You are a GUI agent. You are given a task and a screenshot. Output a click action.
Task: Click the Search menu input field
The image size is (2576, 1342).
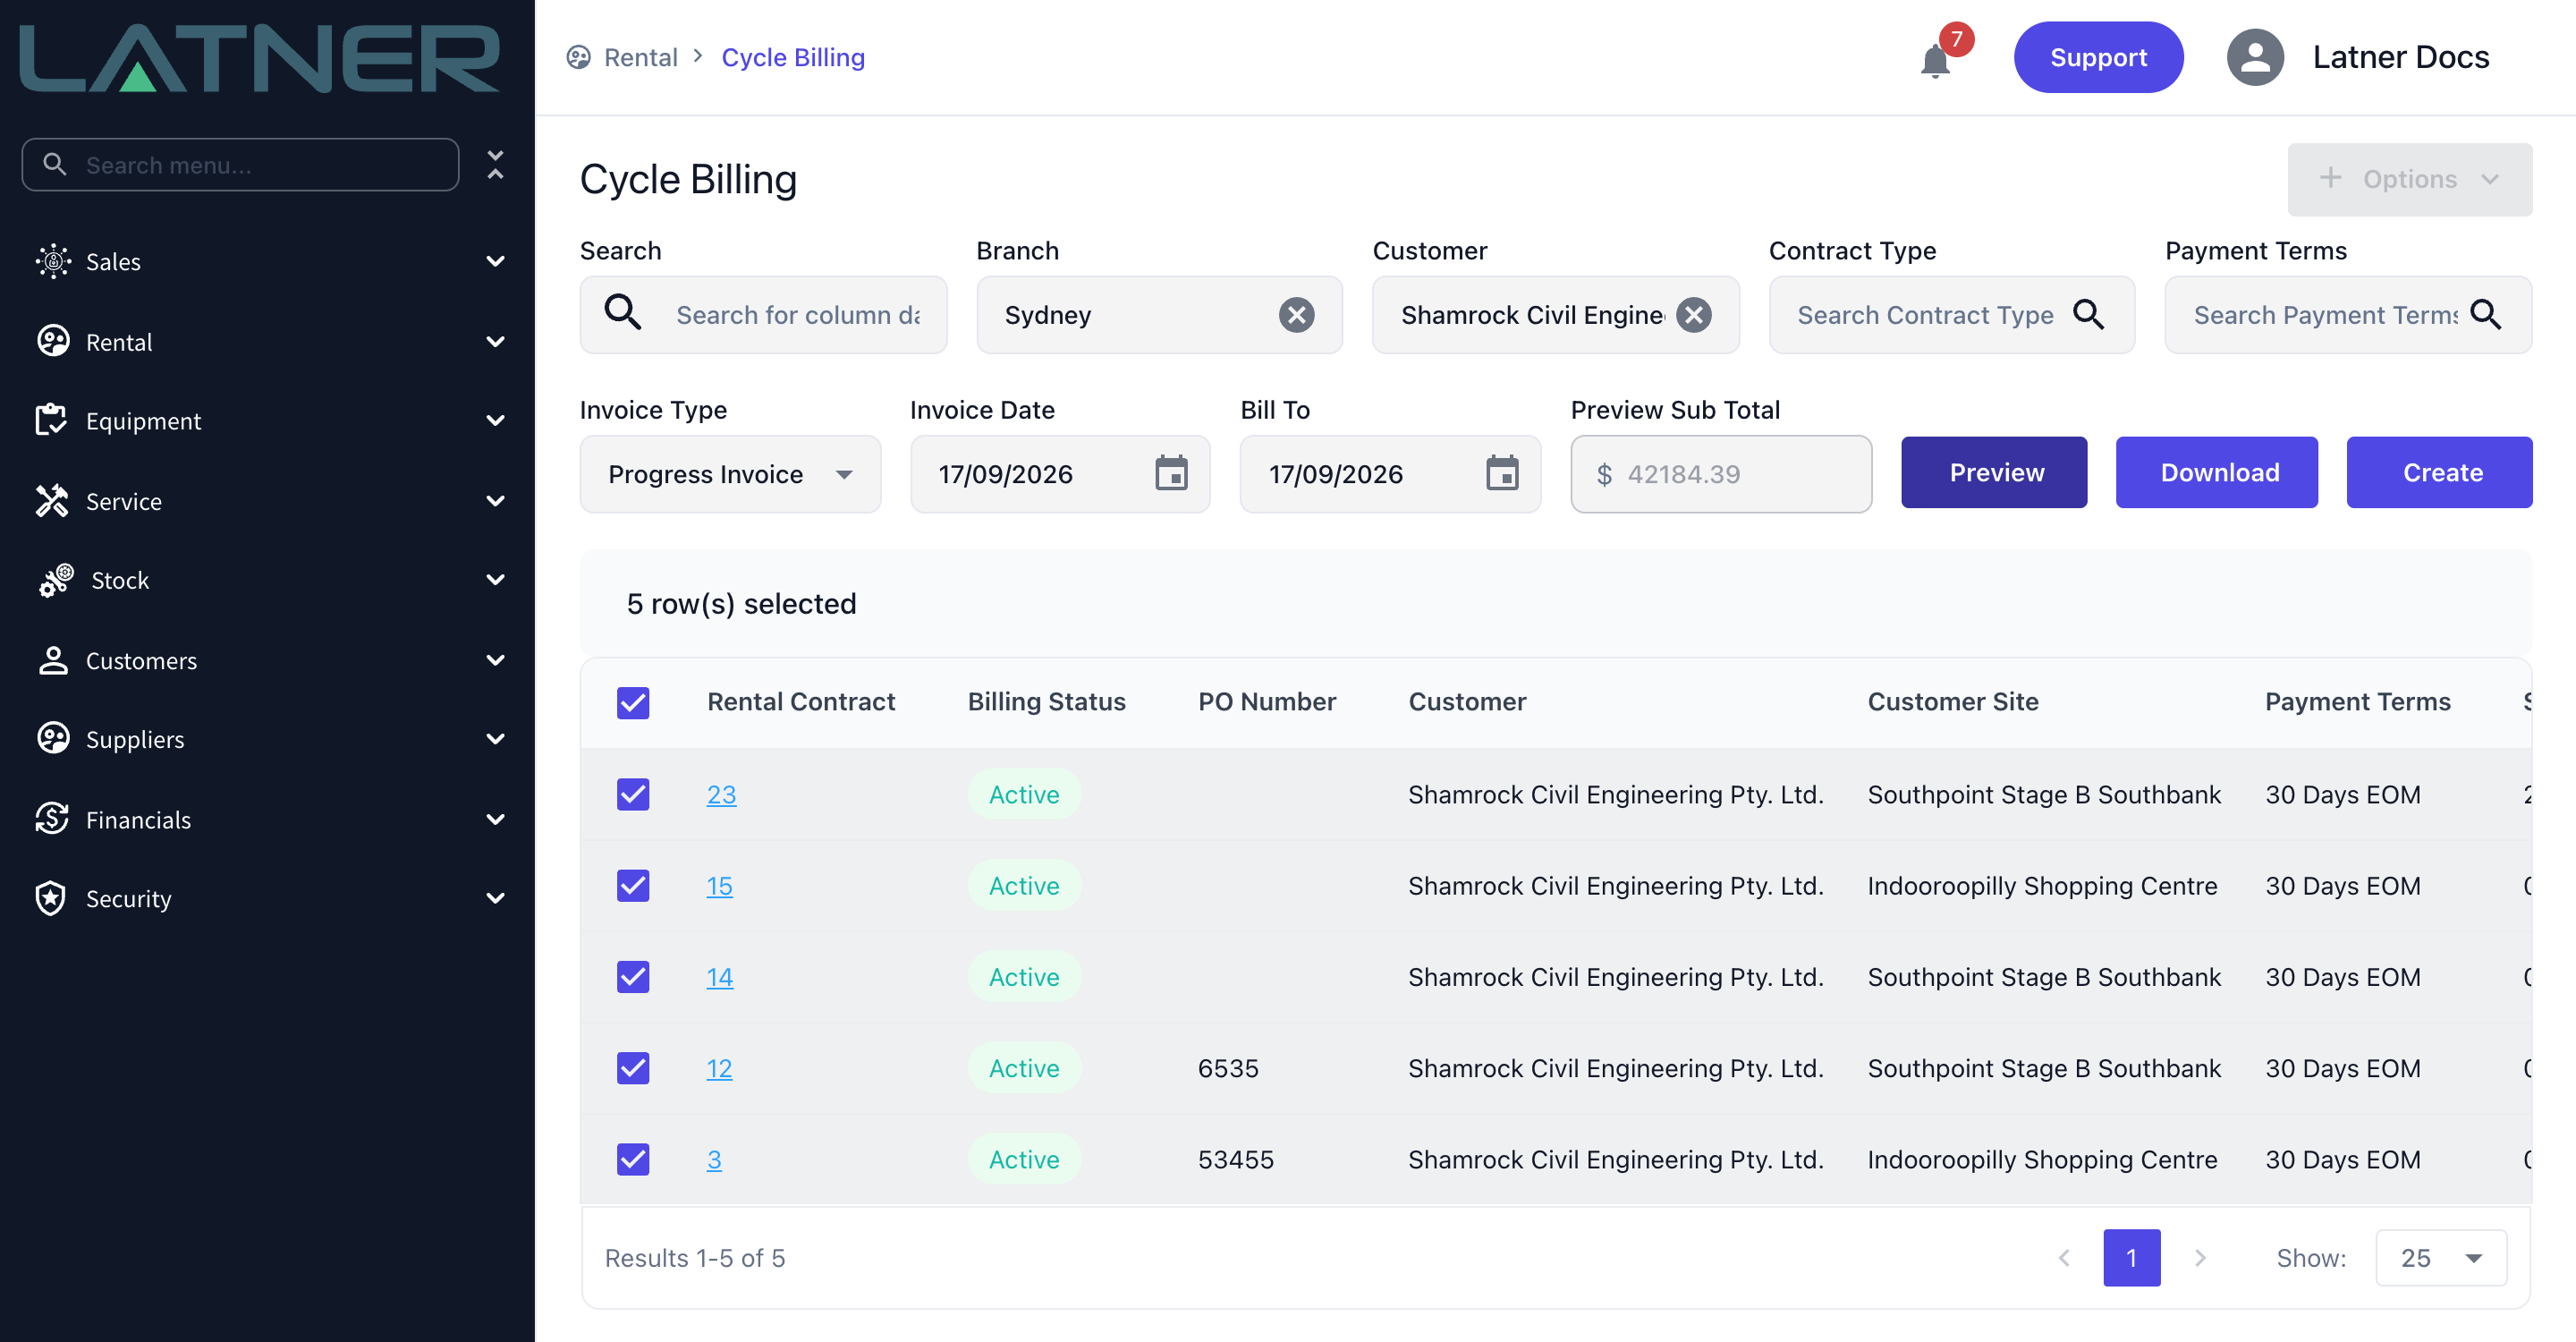point(240,165)
